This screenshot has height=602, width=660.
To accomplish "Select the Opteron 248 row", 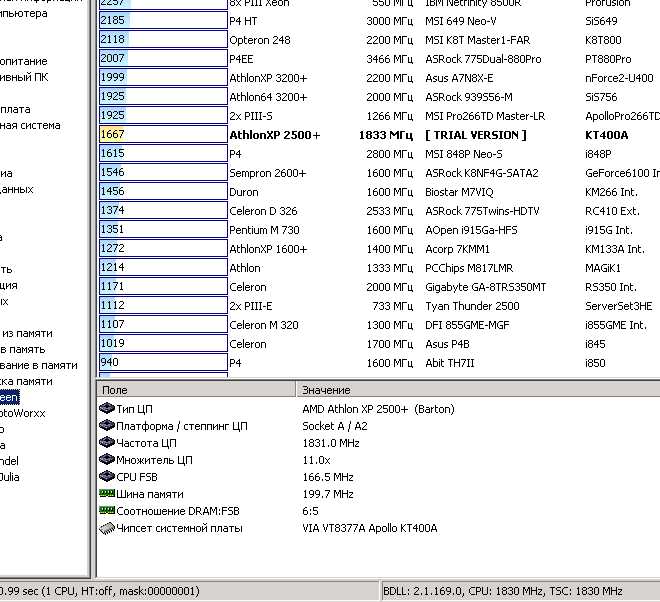I will [x=380, y=40].
